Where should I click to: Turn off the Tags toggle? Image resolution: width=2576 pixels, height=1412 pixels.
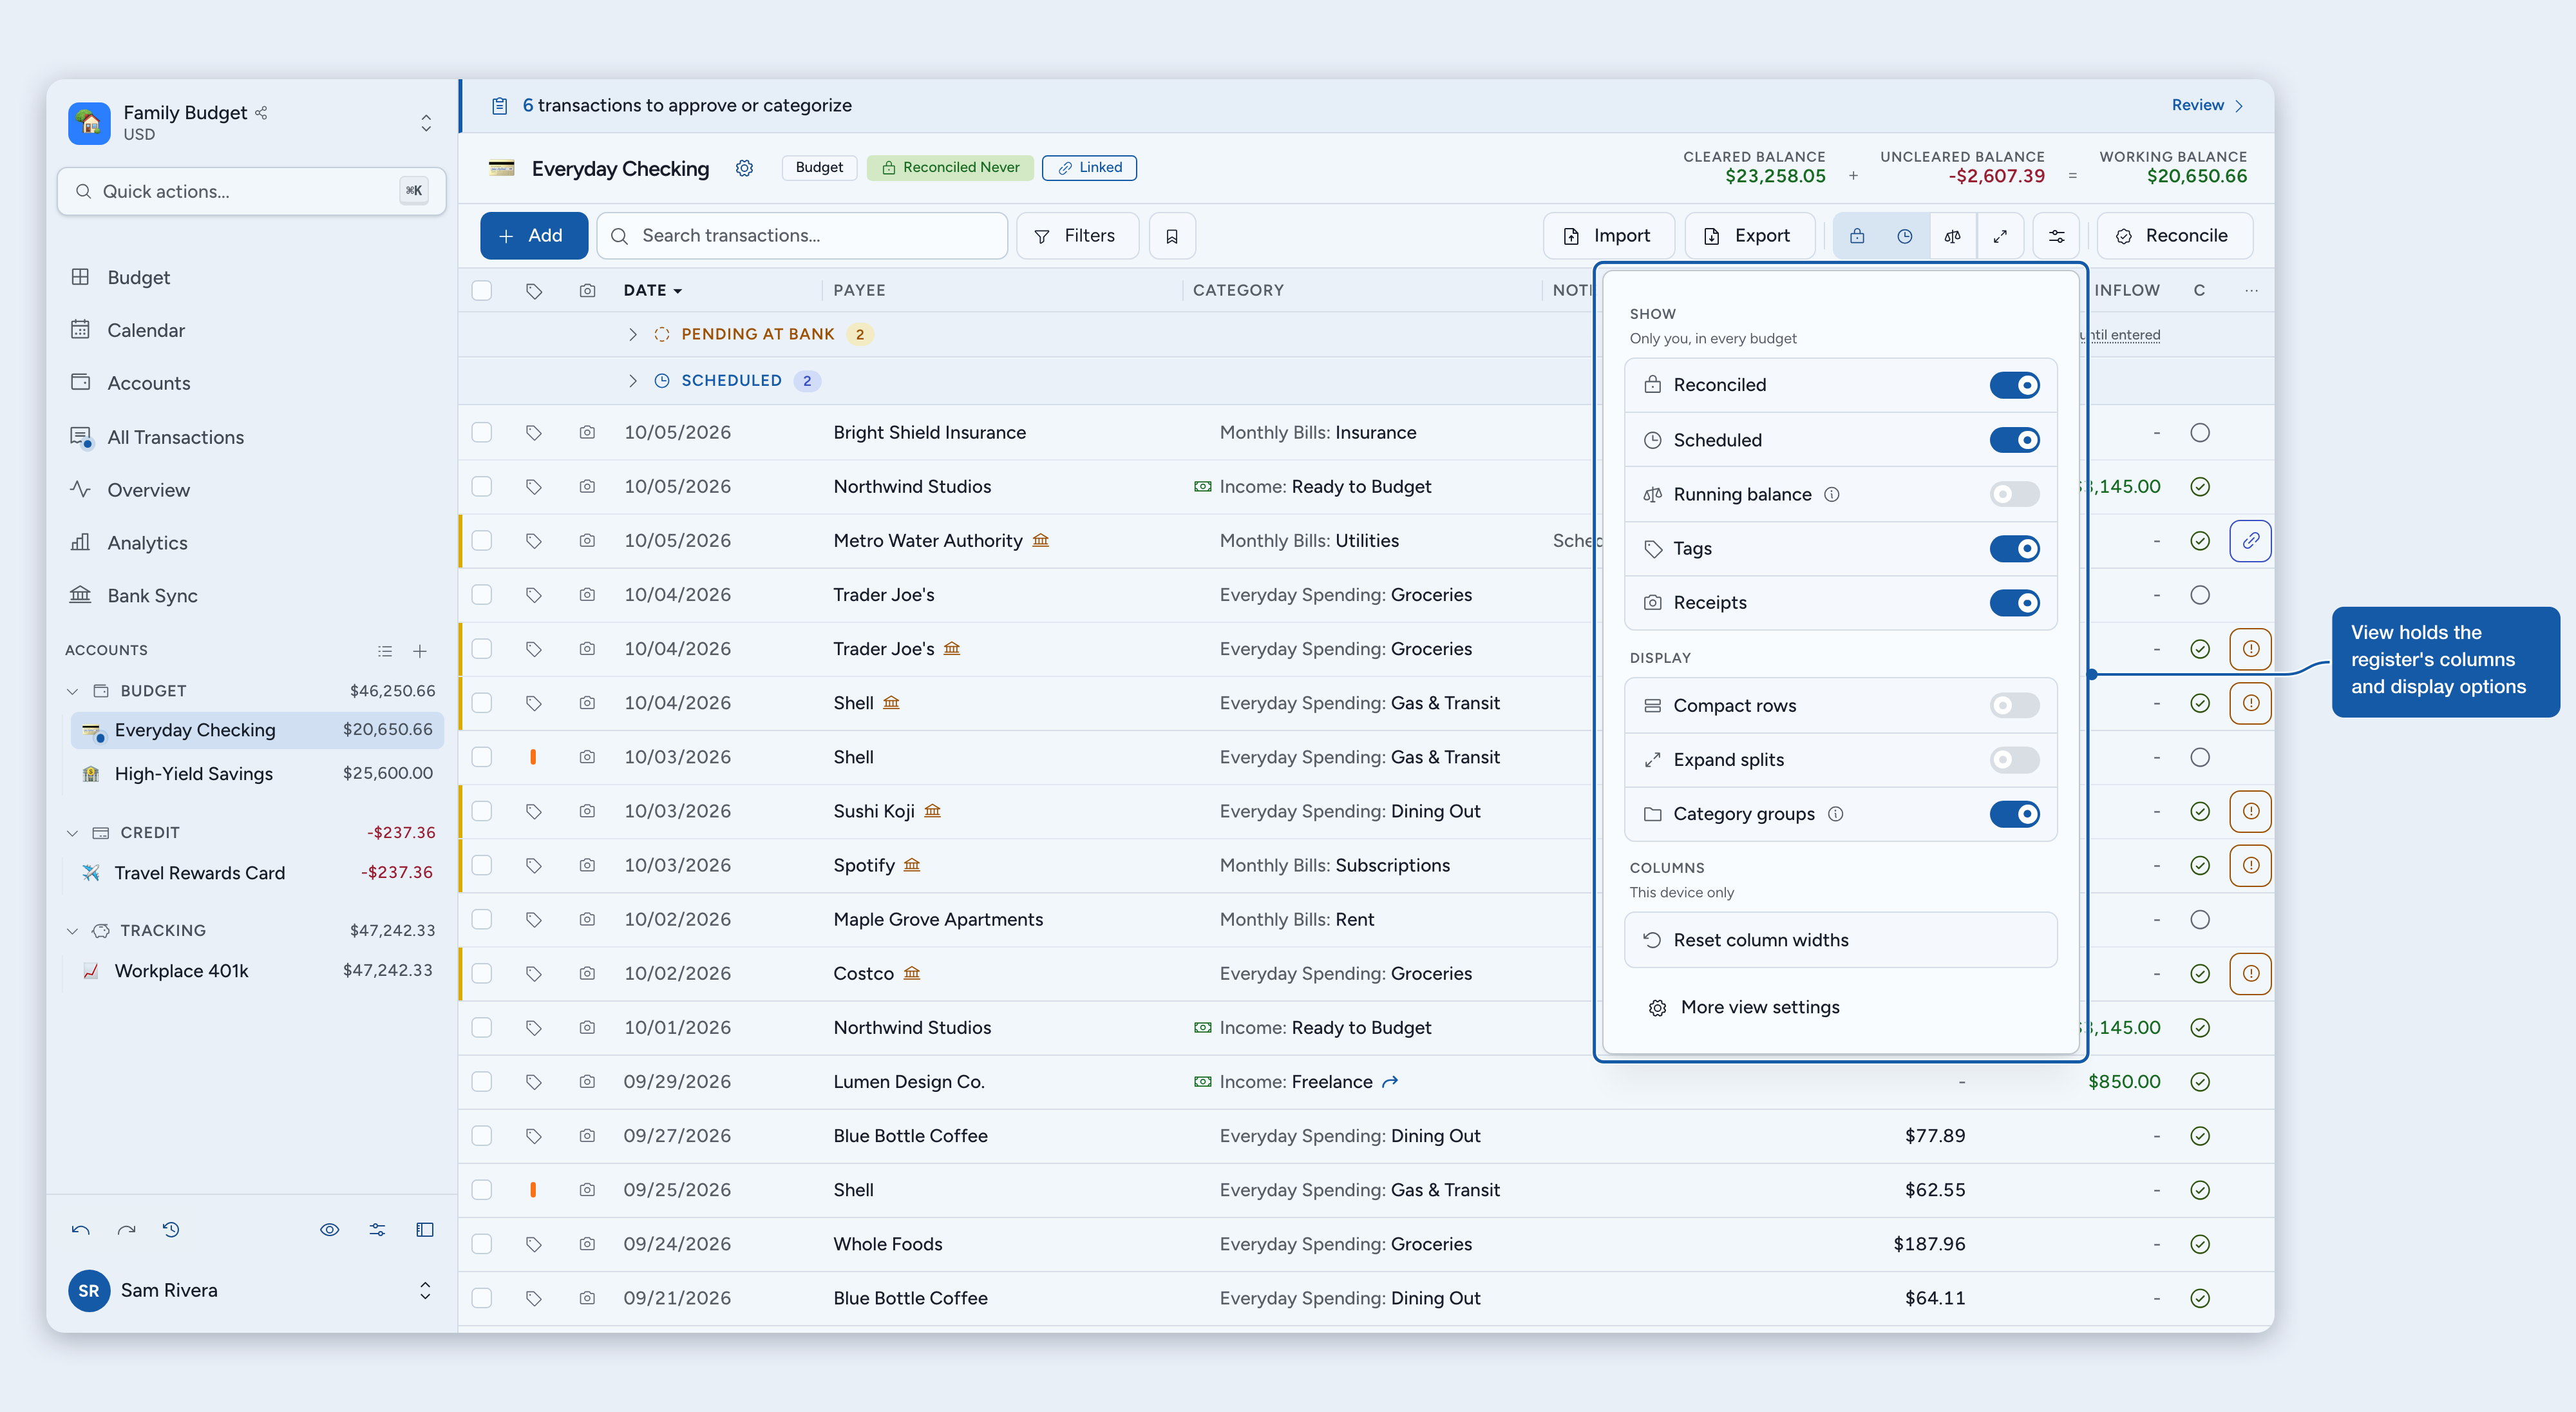tap(2014, 549)
